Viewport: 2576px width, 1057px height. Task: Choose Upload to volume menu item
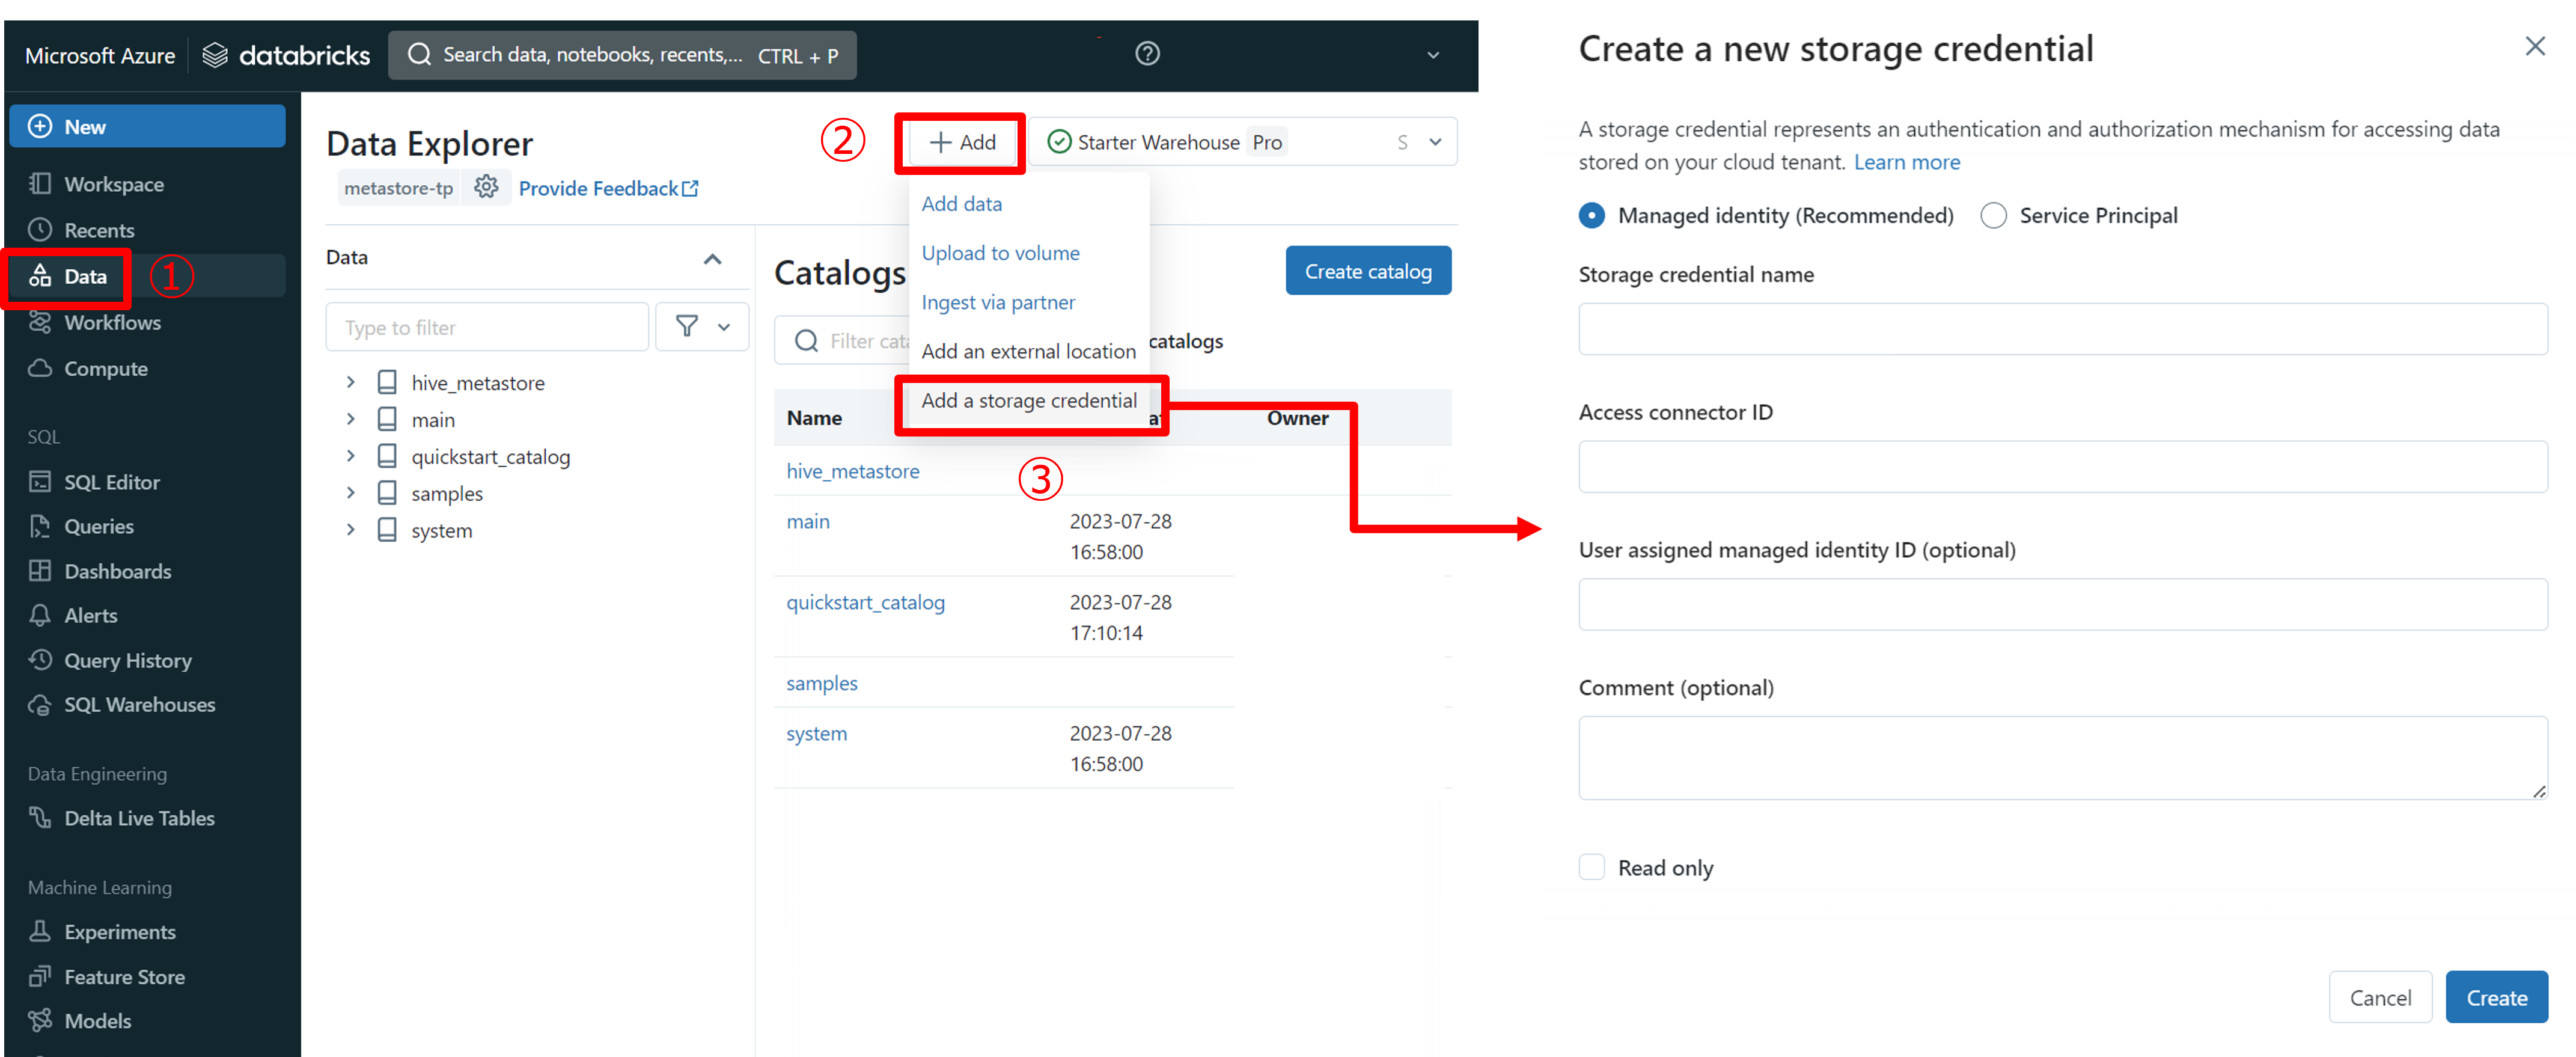point(1000,253)
